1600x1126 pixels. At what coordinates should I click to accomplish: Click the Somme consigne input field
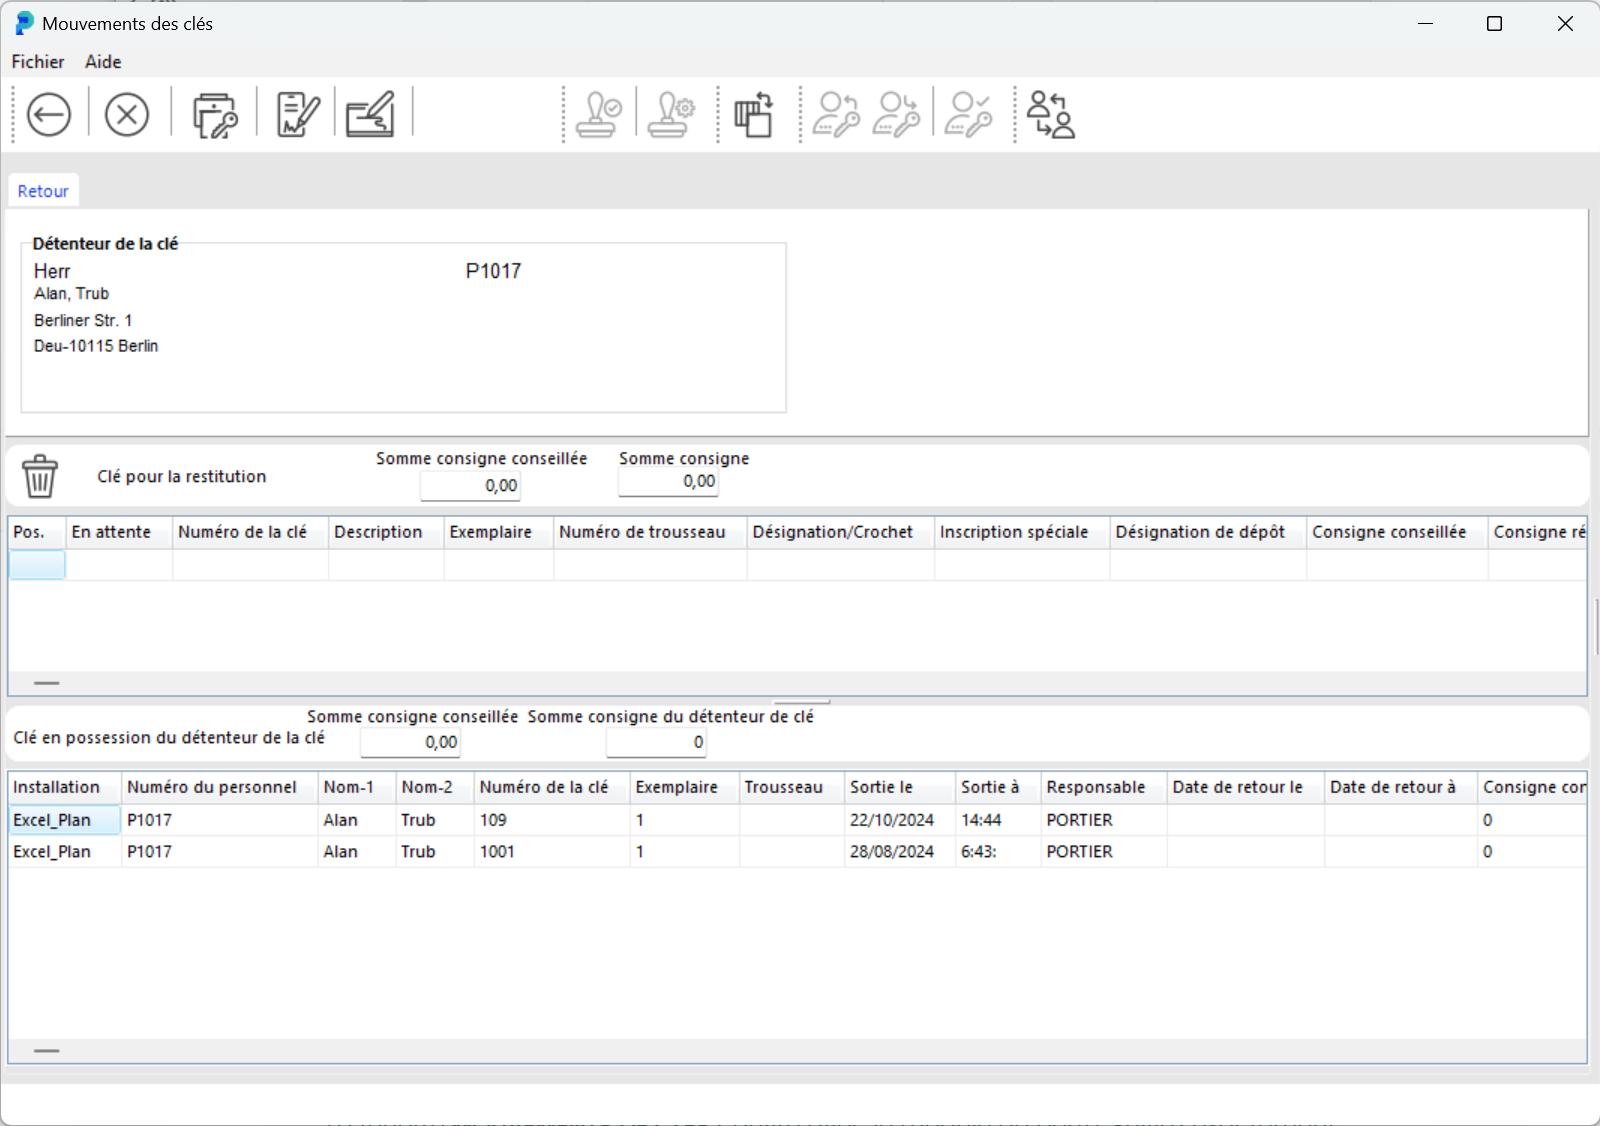(668, 482)
